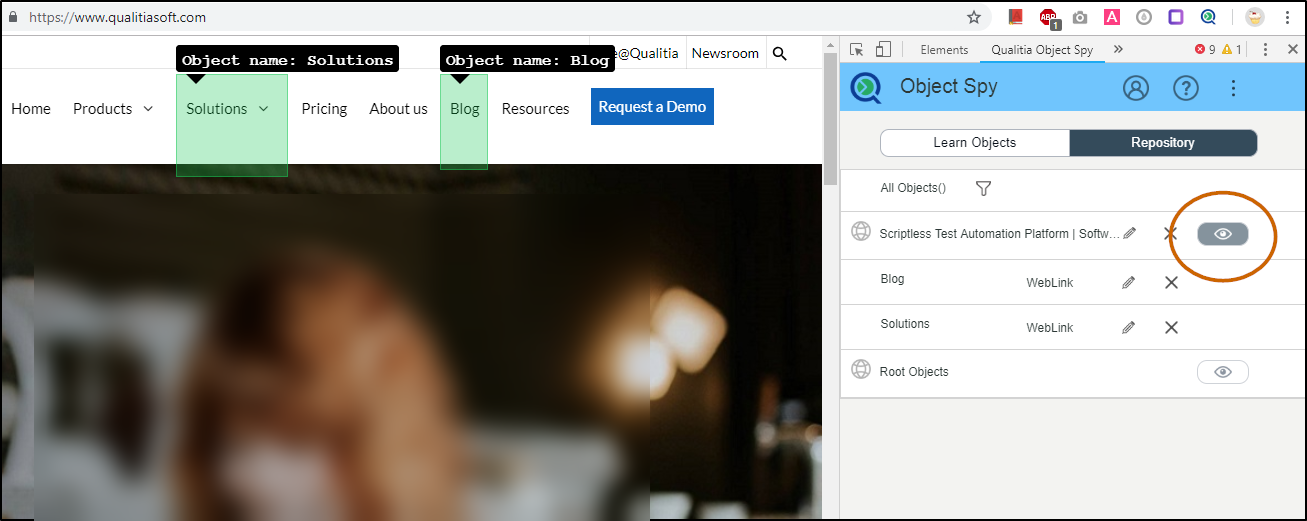1307x521 pixels.
Task: Select the DevTools inspect element icon
Action: pyautogui.click(x=857, y=50)
